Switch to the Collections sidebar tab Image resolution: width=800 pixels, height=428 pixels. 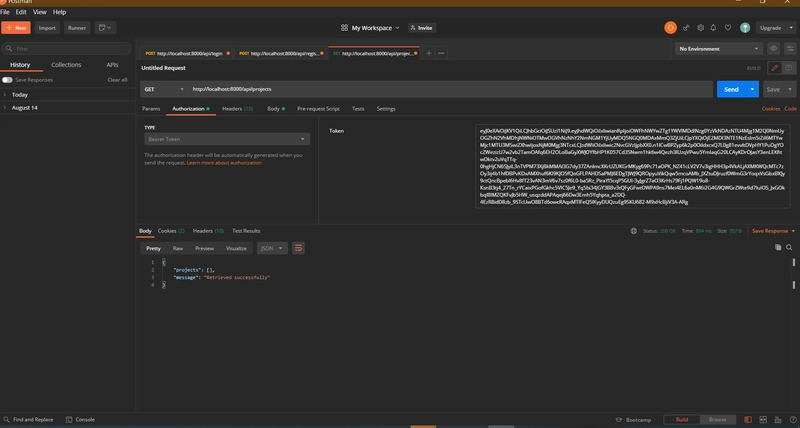[66, 65]
